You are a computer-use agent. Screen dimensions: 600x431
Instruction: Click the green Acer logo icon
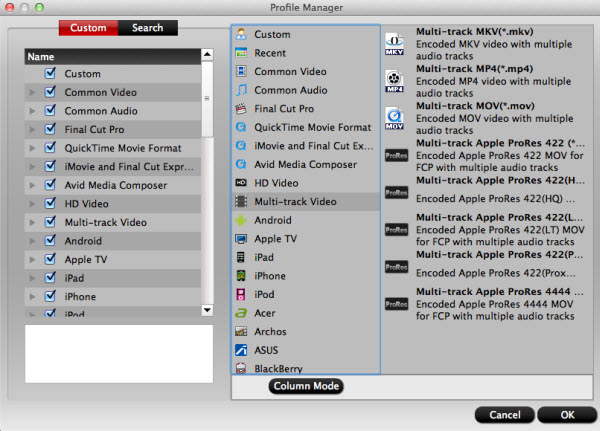[241, 313]
